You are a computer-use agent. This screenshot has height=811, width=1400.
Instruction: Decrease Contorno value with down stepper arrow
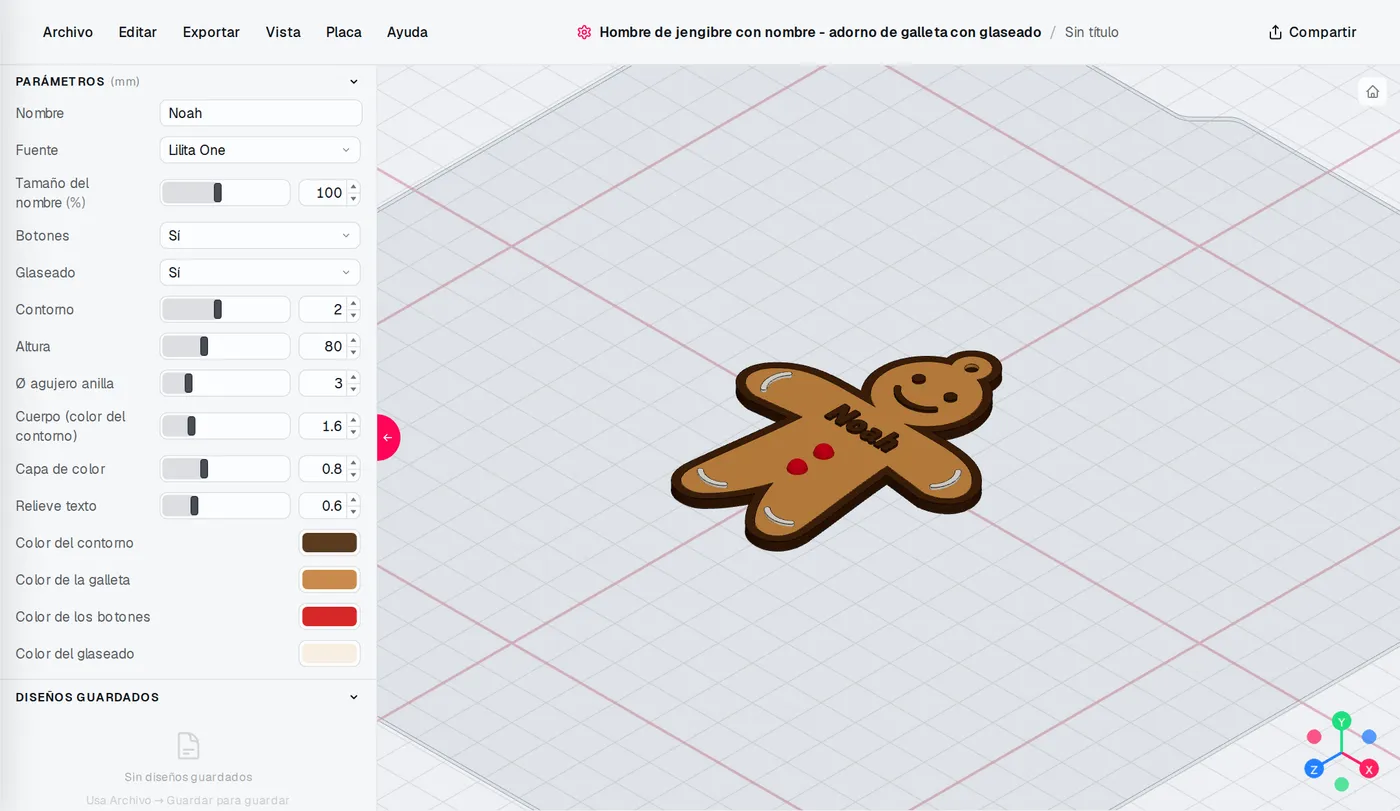(x=353, y=315)
